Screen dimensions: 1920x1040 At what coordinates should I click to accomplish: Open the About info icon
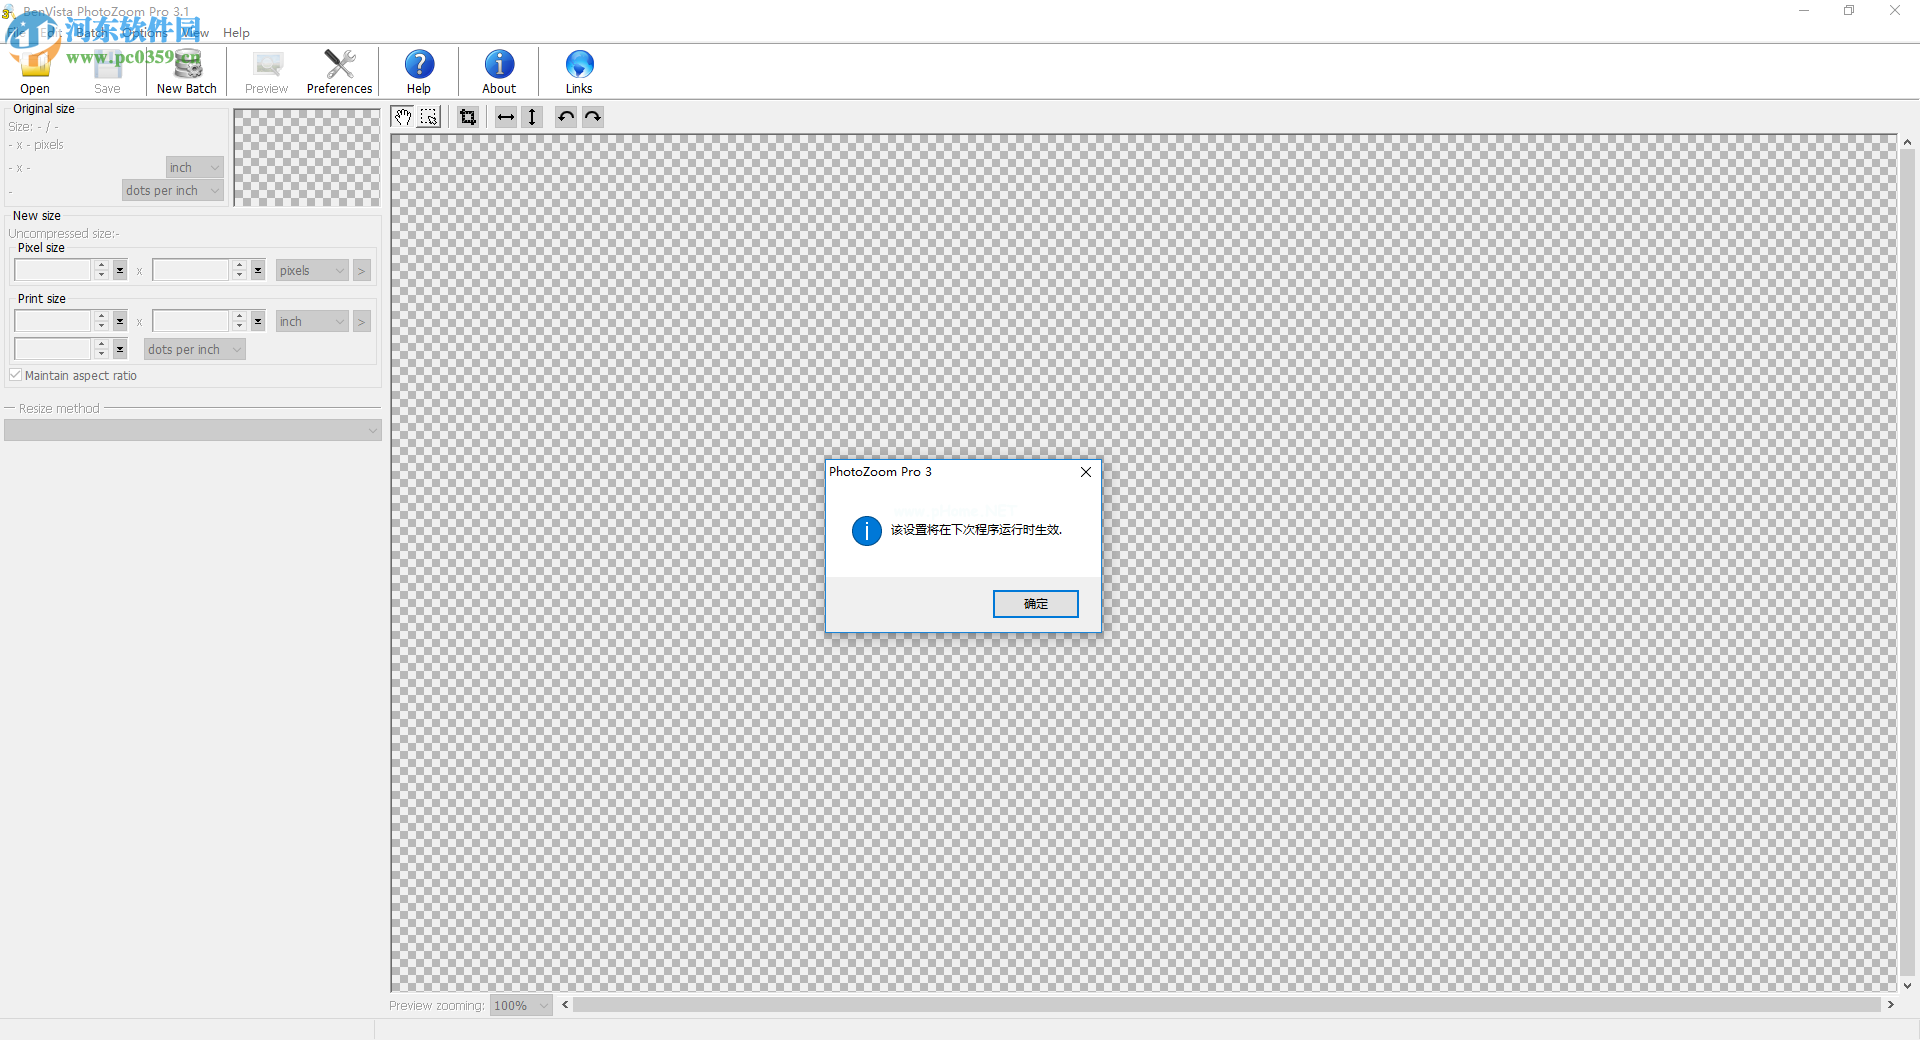tap(499, 72)
